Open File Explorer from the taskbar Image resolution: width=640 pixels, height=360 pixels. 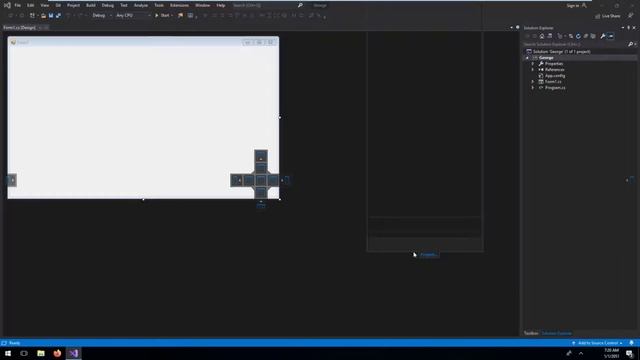tap(41, 353)
